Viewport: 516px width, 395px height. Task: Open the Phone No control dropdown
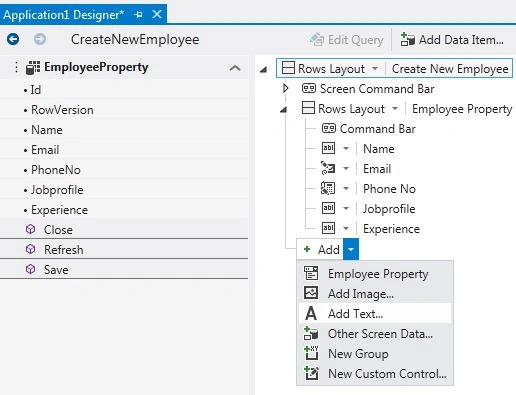[x=346, y=189]
